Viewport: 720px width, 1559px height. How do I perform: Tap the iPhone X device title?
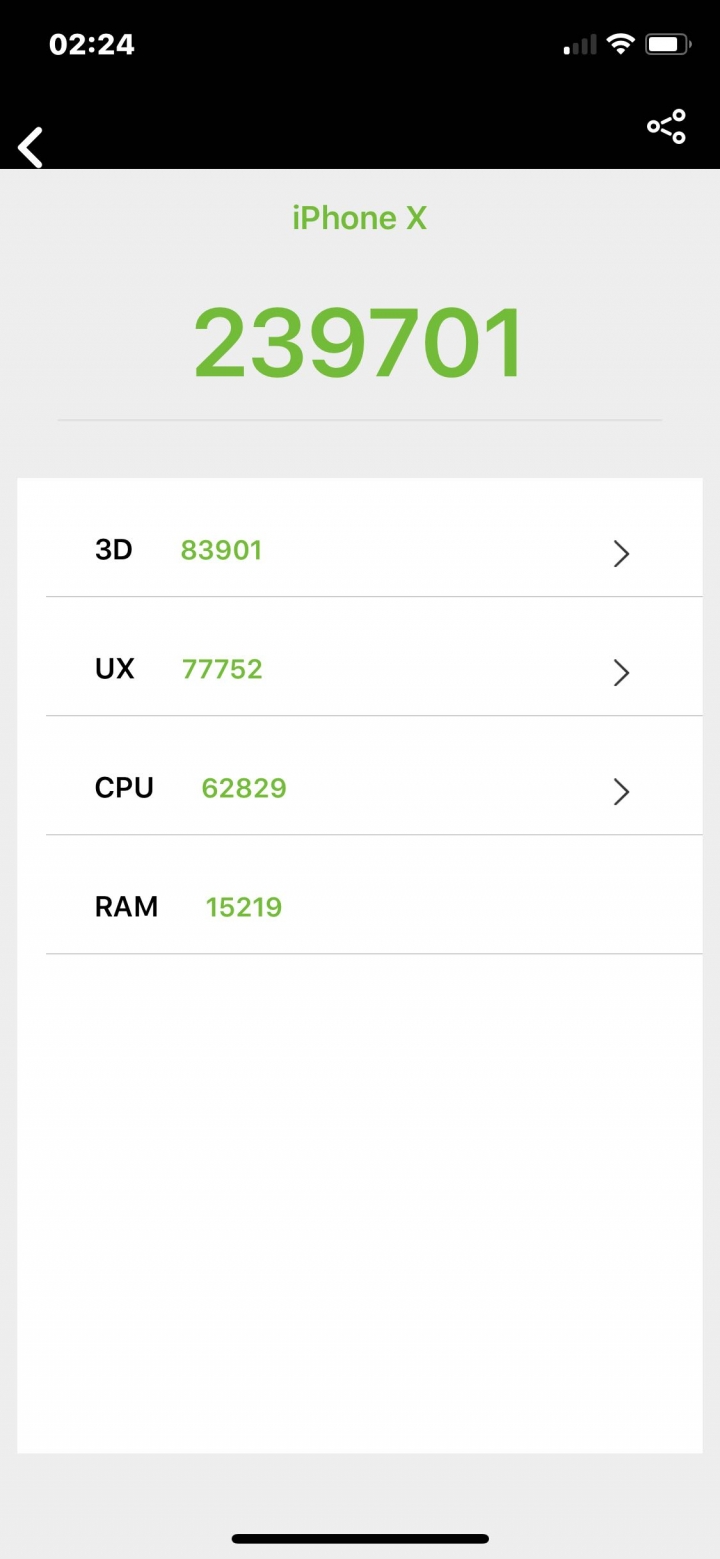(359, 218)
